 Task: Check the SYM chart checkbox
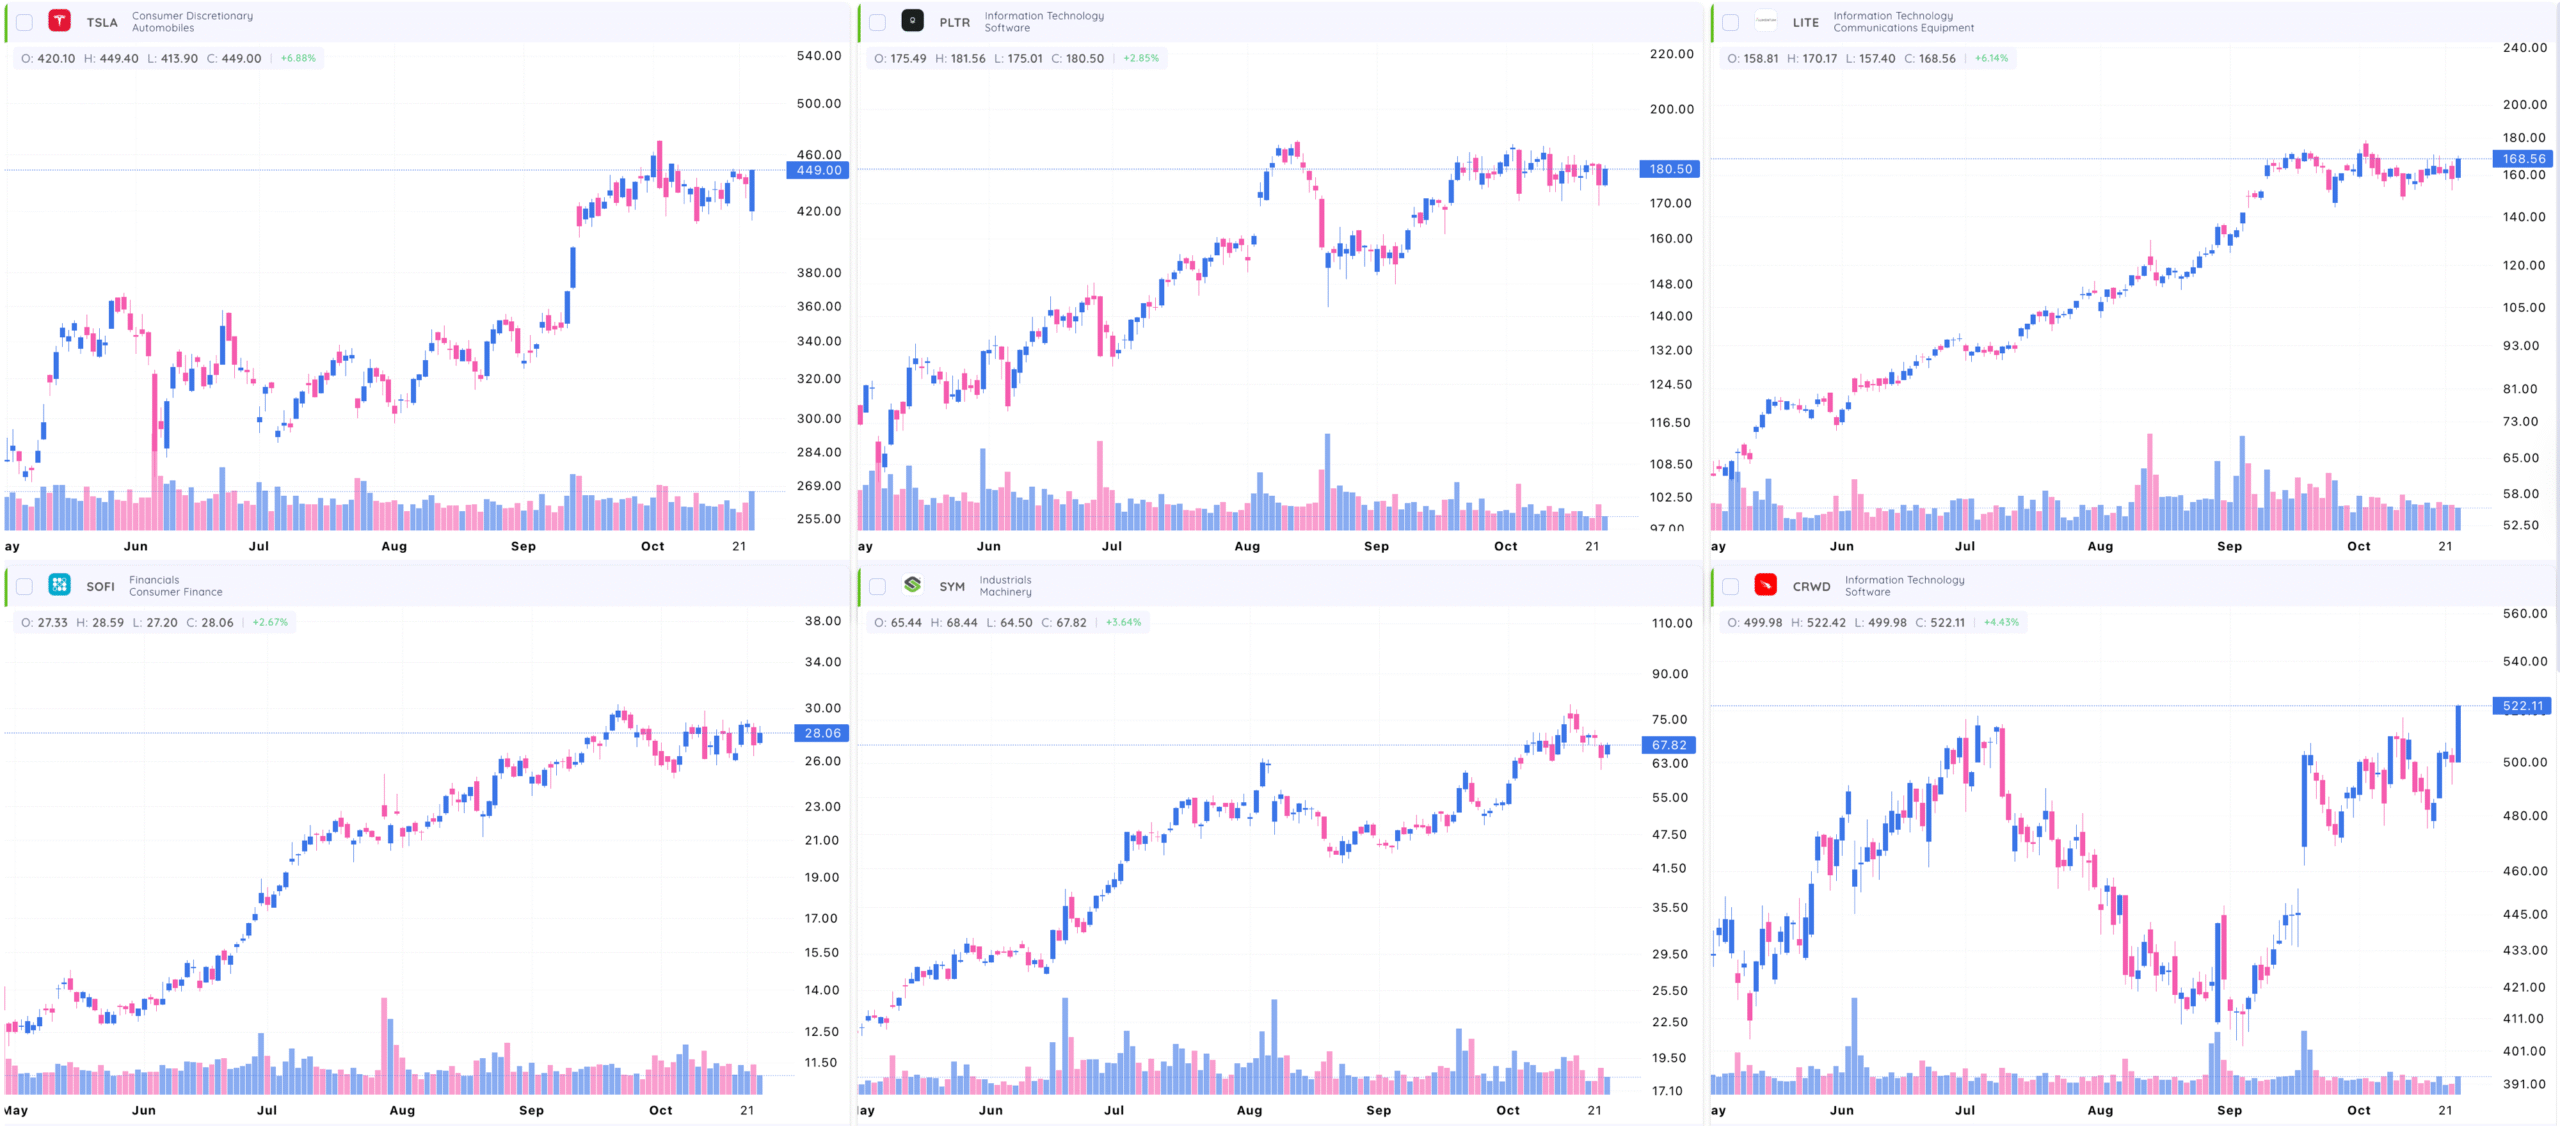tap(878, 586)
